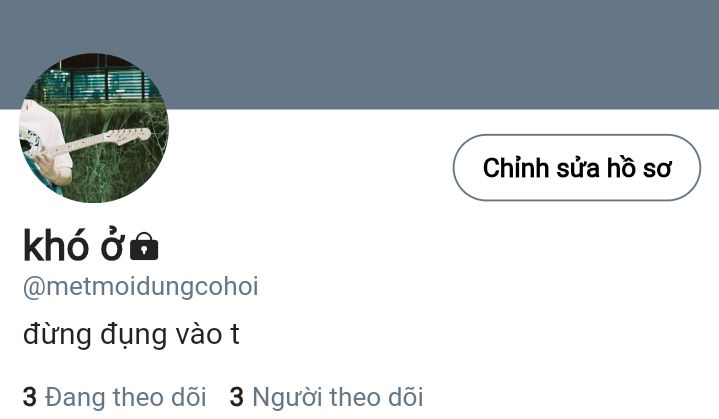
Task: Click the following count number 3
Action: pos(30,397)
